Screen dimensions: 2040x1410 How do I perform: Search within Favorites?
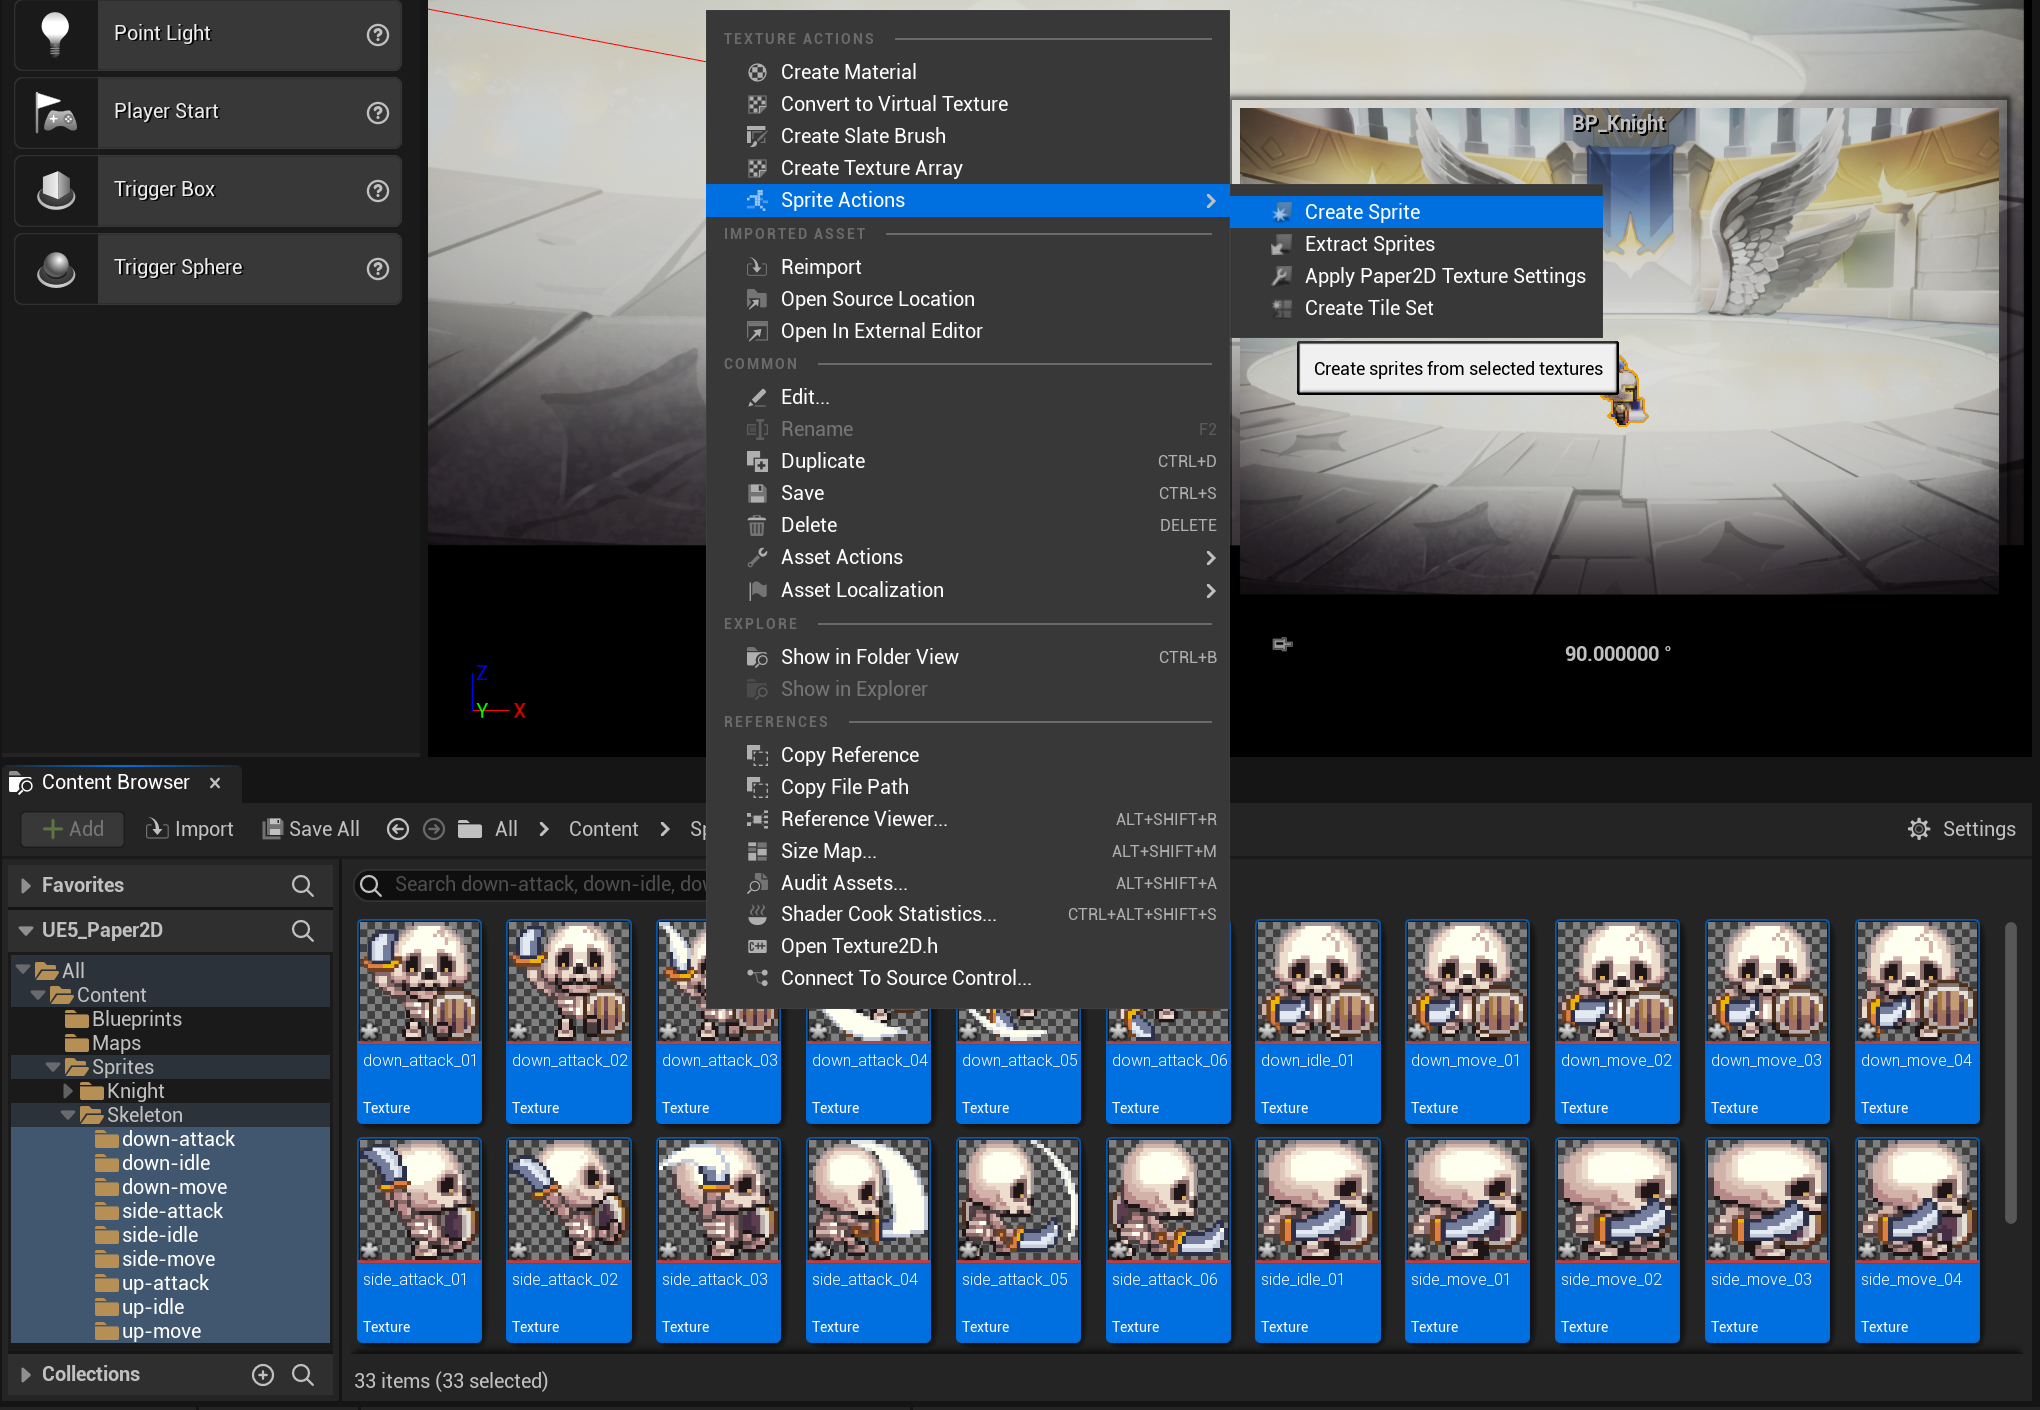pos(302,885)
